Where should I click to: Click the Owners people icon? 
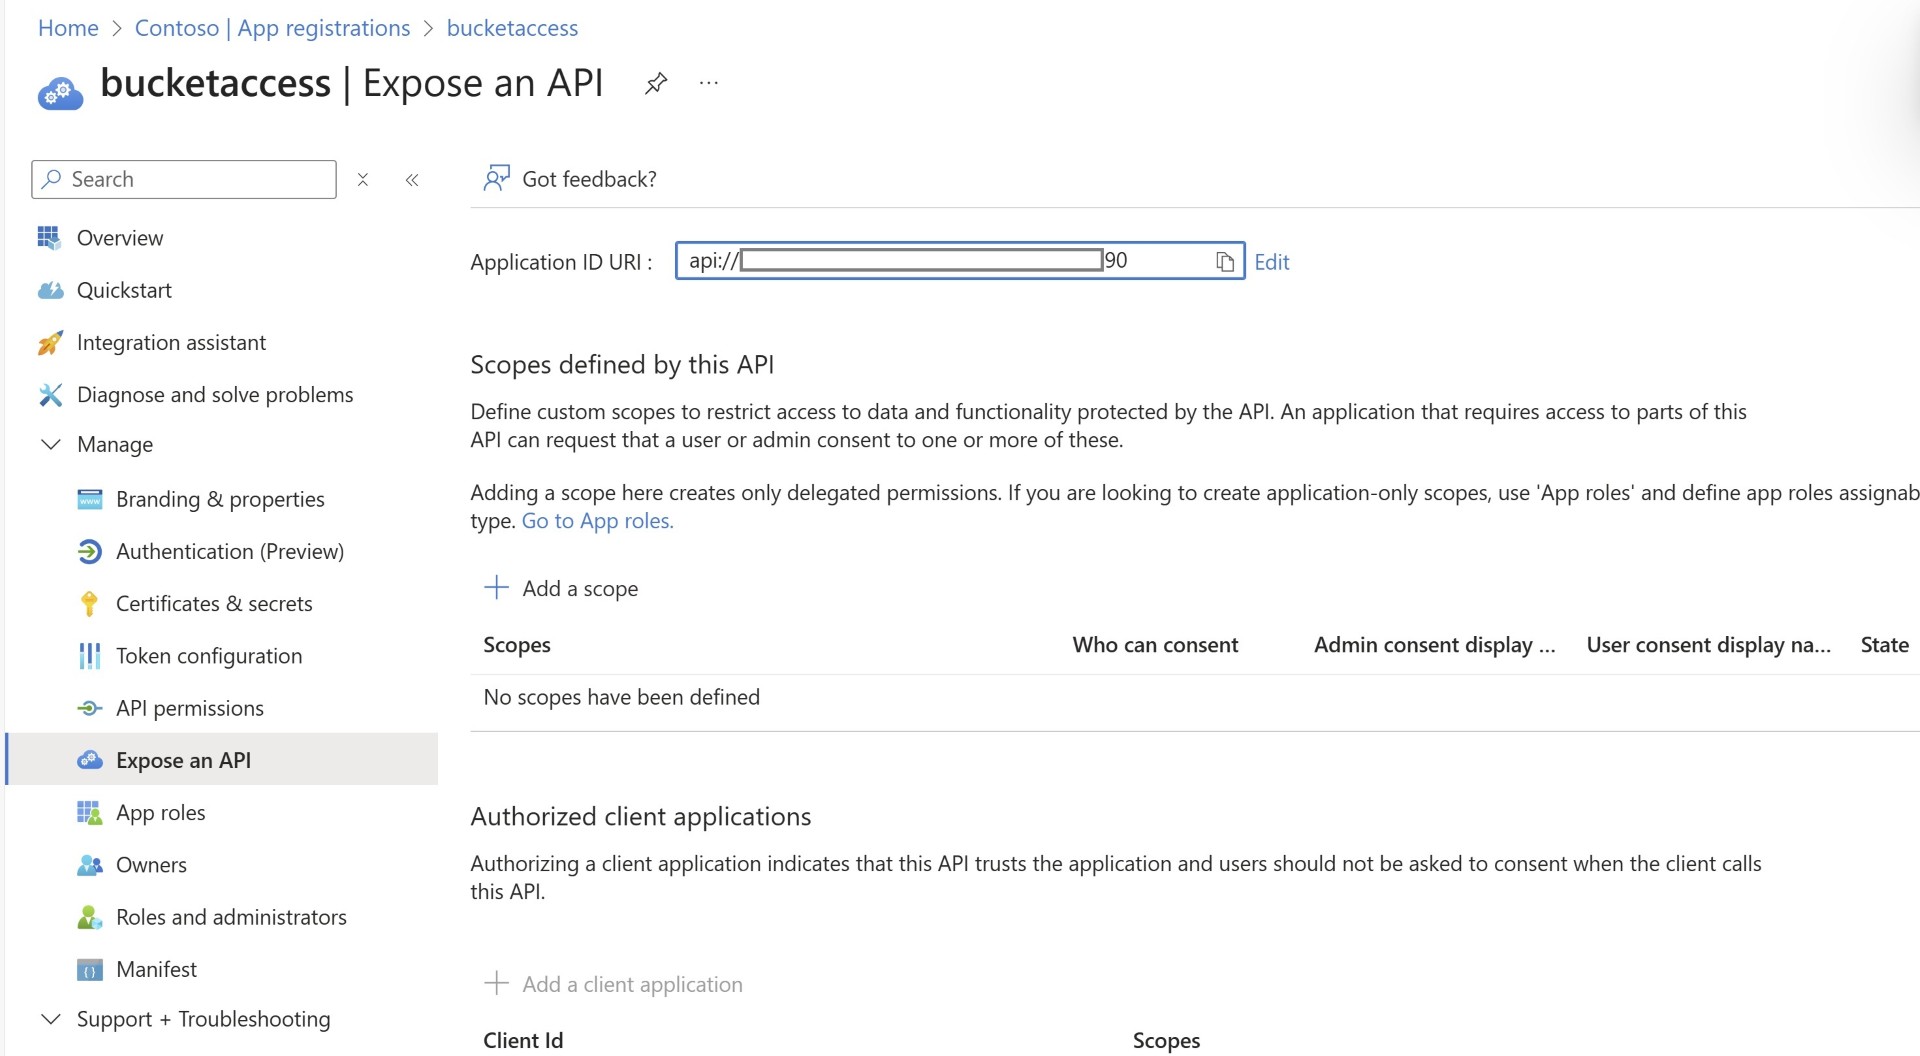(89, 865)
